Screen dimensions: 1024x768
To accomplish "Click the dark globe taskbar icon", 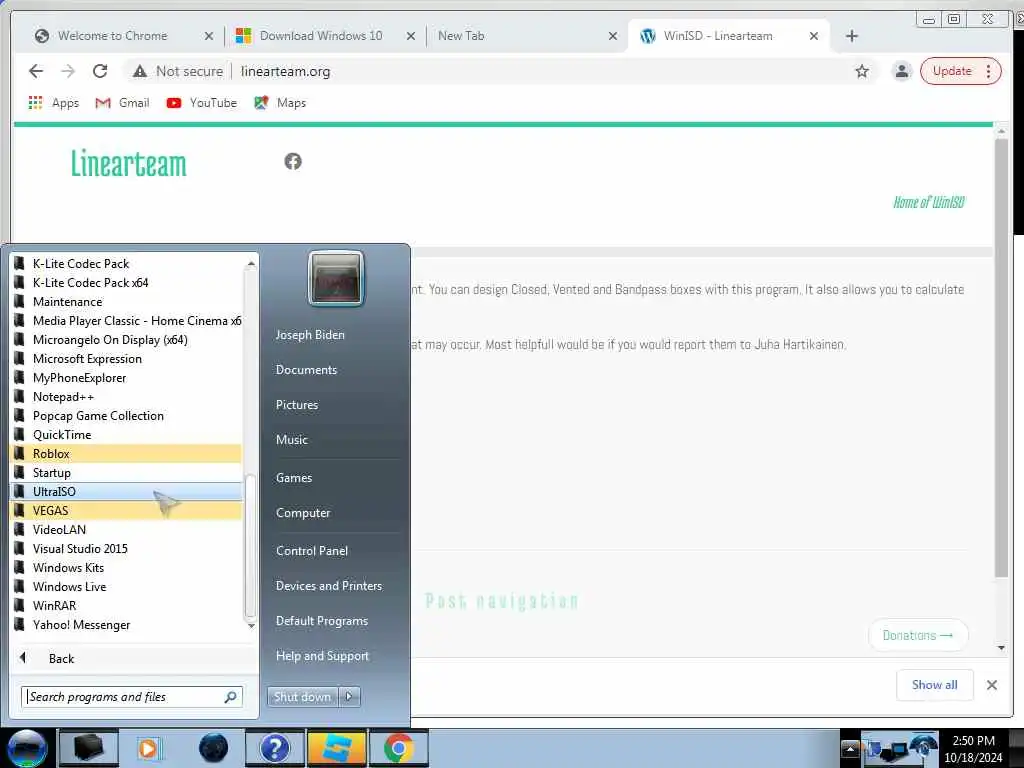I will [213, 748].
